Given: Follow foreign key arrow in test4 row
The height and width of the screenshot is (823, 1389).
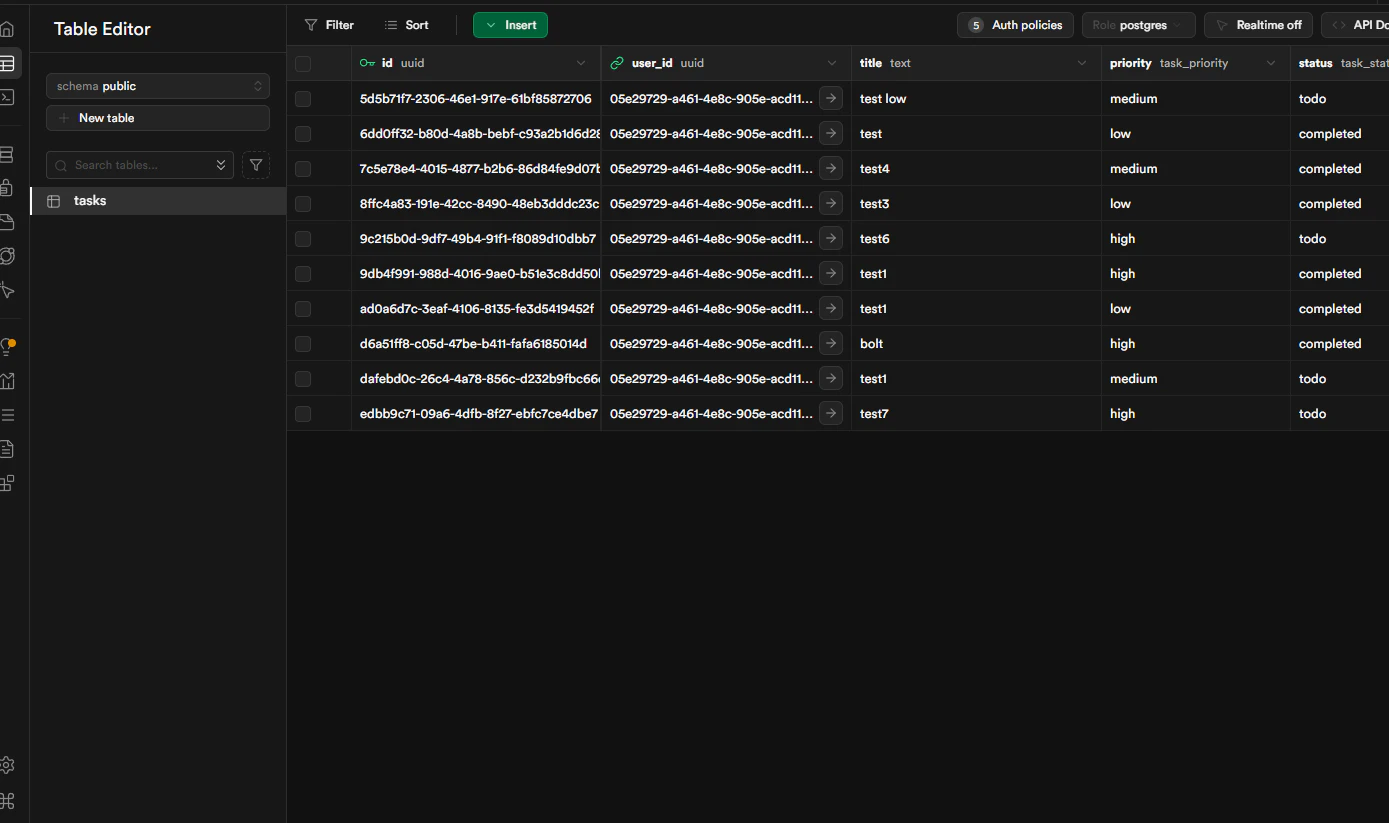Looking at the screenshot, I should coord(831,168).
